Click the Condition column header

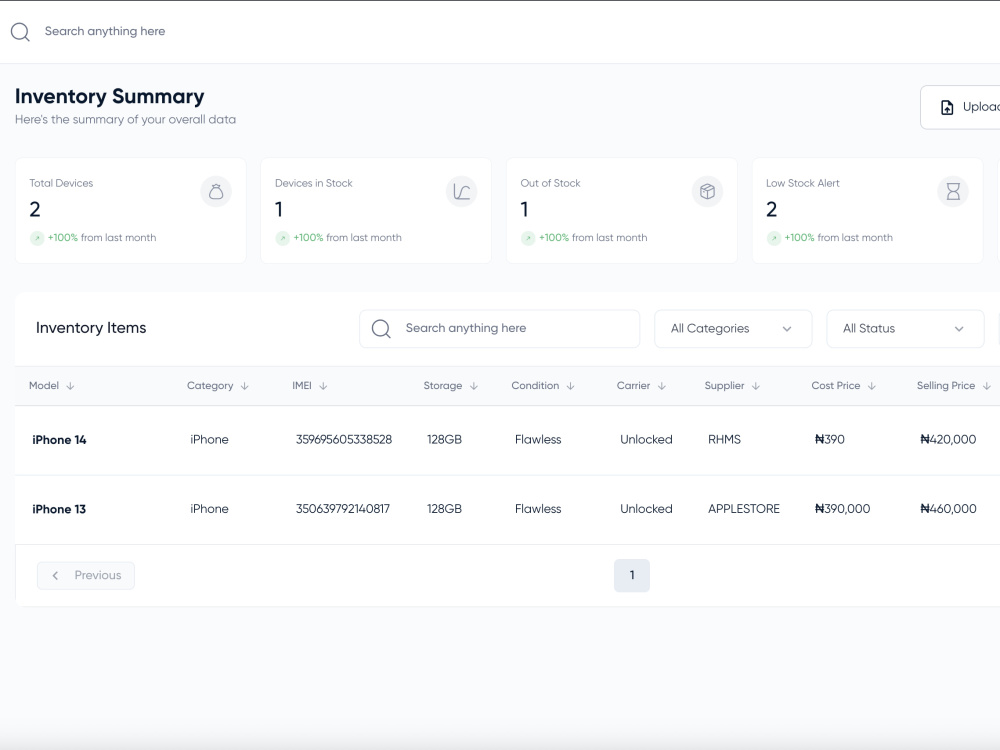coord(535,386)
